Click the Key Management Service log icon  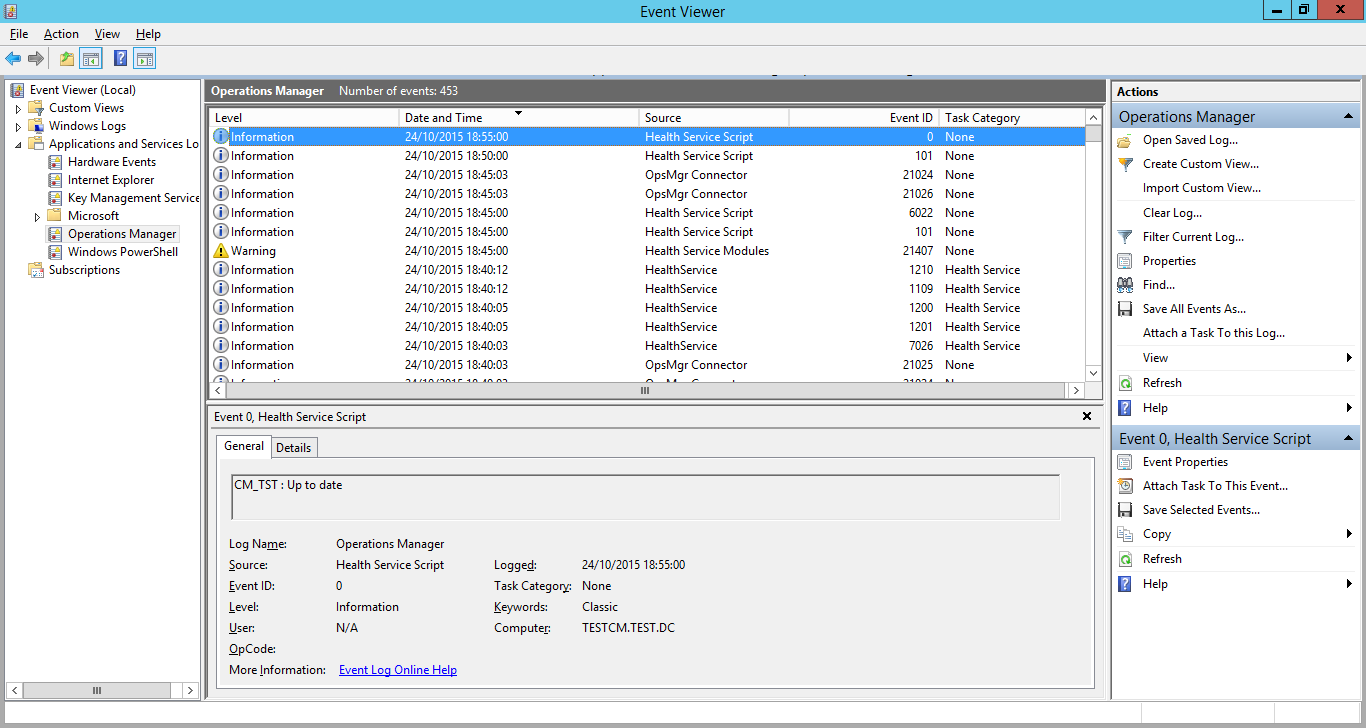[x=56, y=198]
